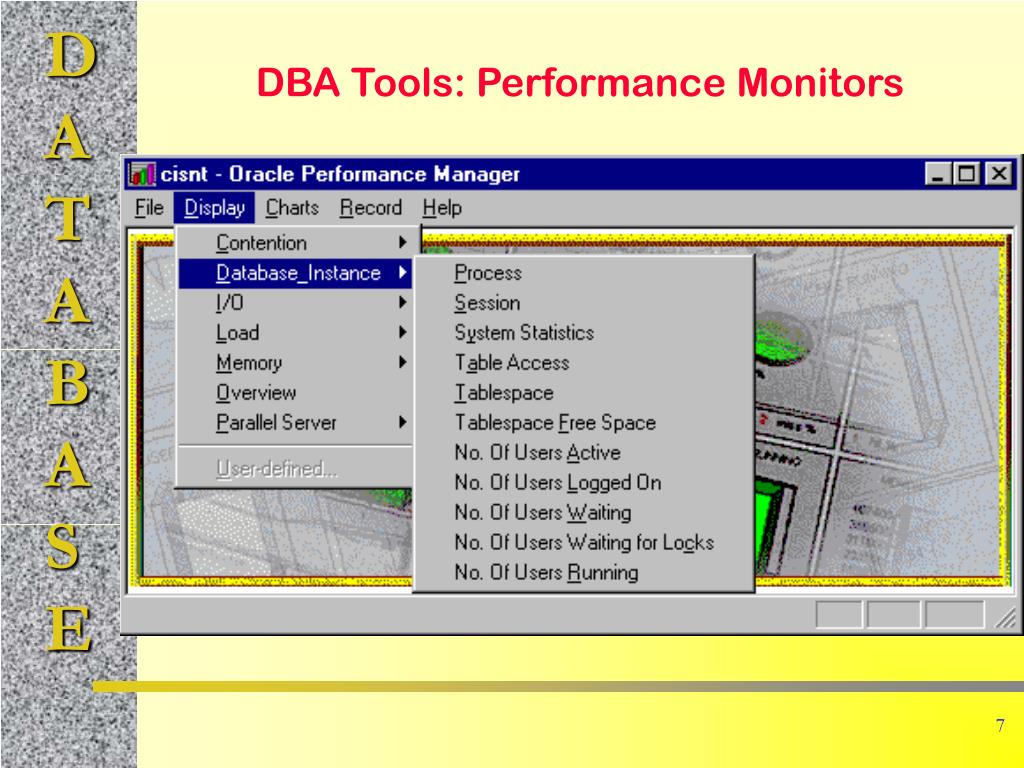The height and width of the screenshot is (768, 1024).
Task: Expand the I/O submenu
Action: (295, 302)
